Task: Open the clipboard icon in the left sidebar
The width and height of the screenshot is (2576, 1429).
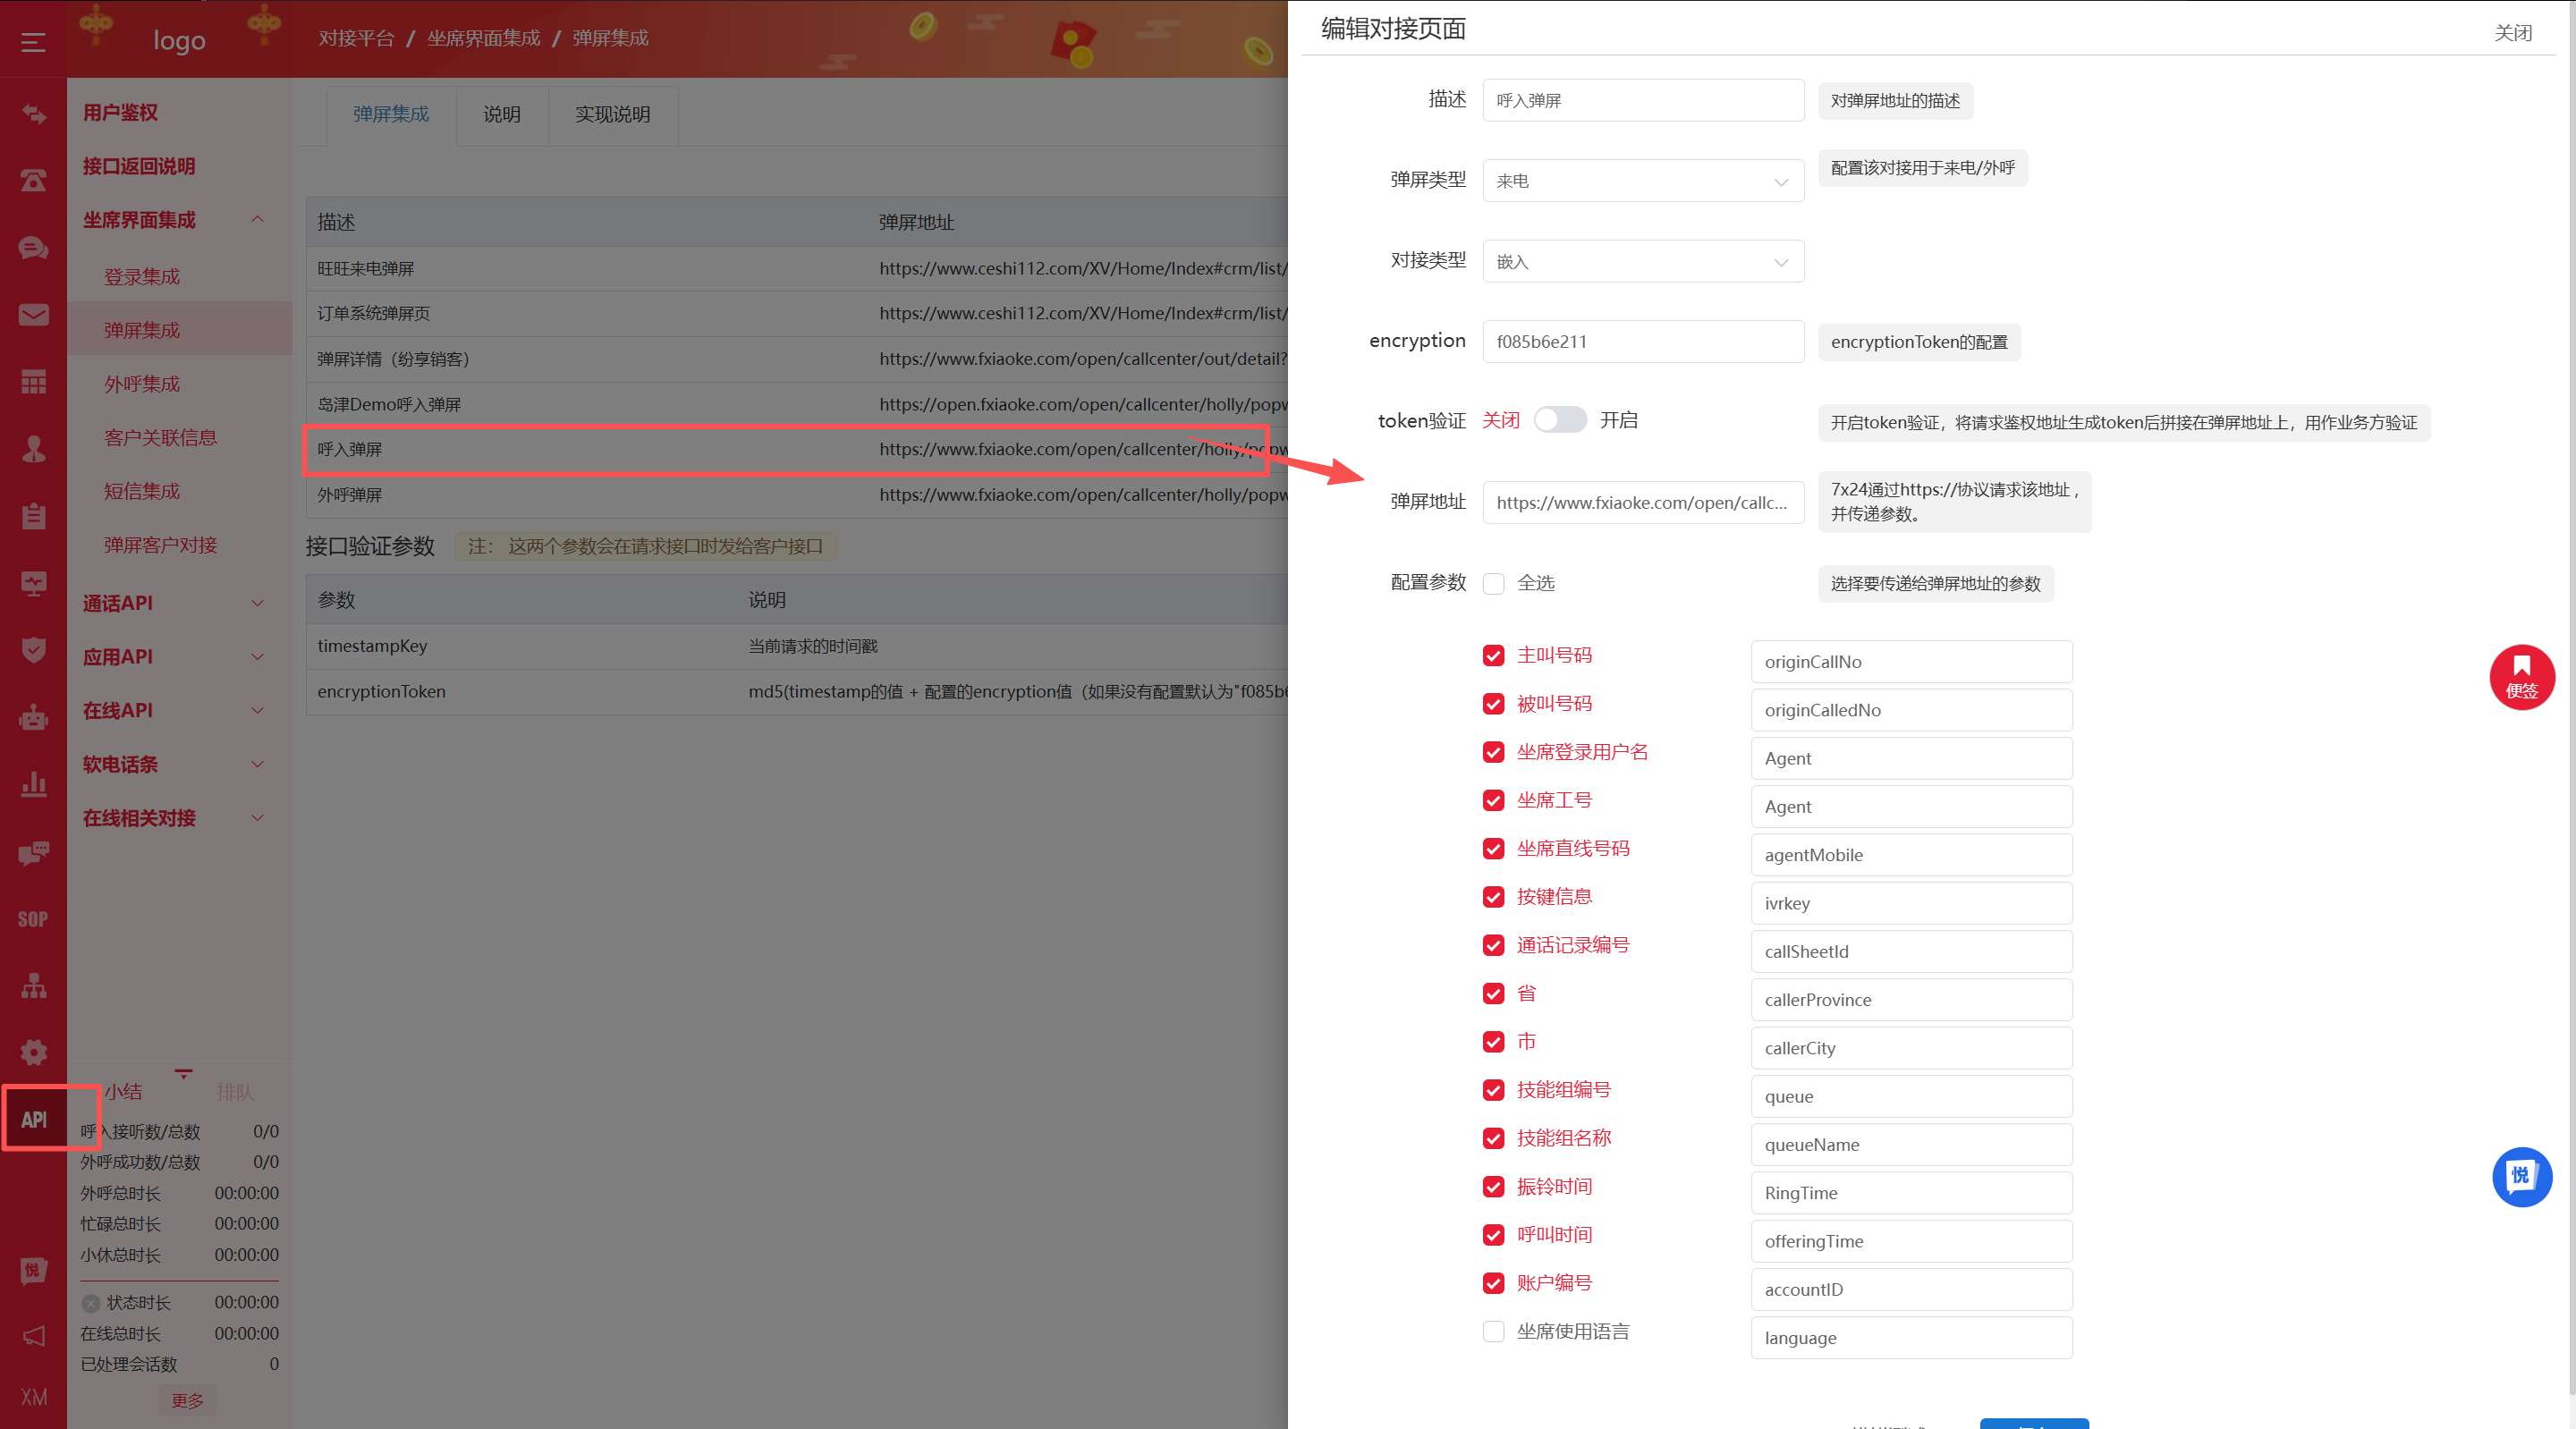Action: click(33, 516)
